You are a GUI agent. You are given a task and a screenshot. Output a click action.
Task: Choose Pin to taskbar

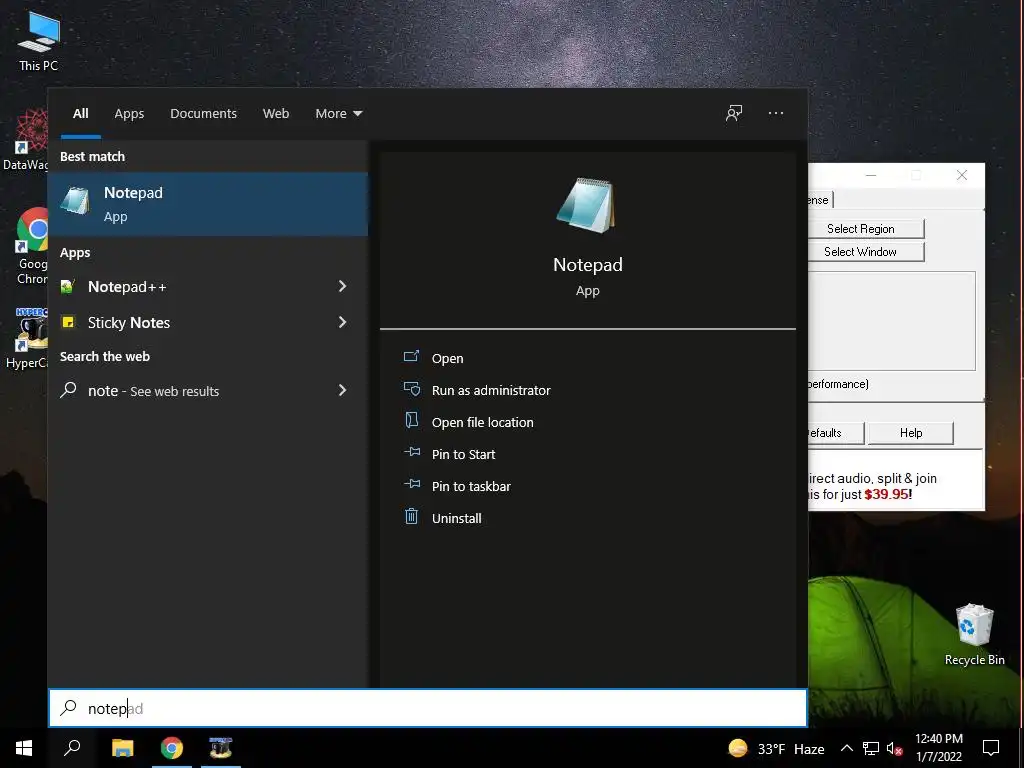point(471,486)
